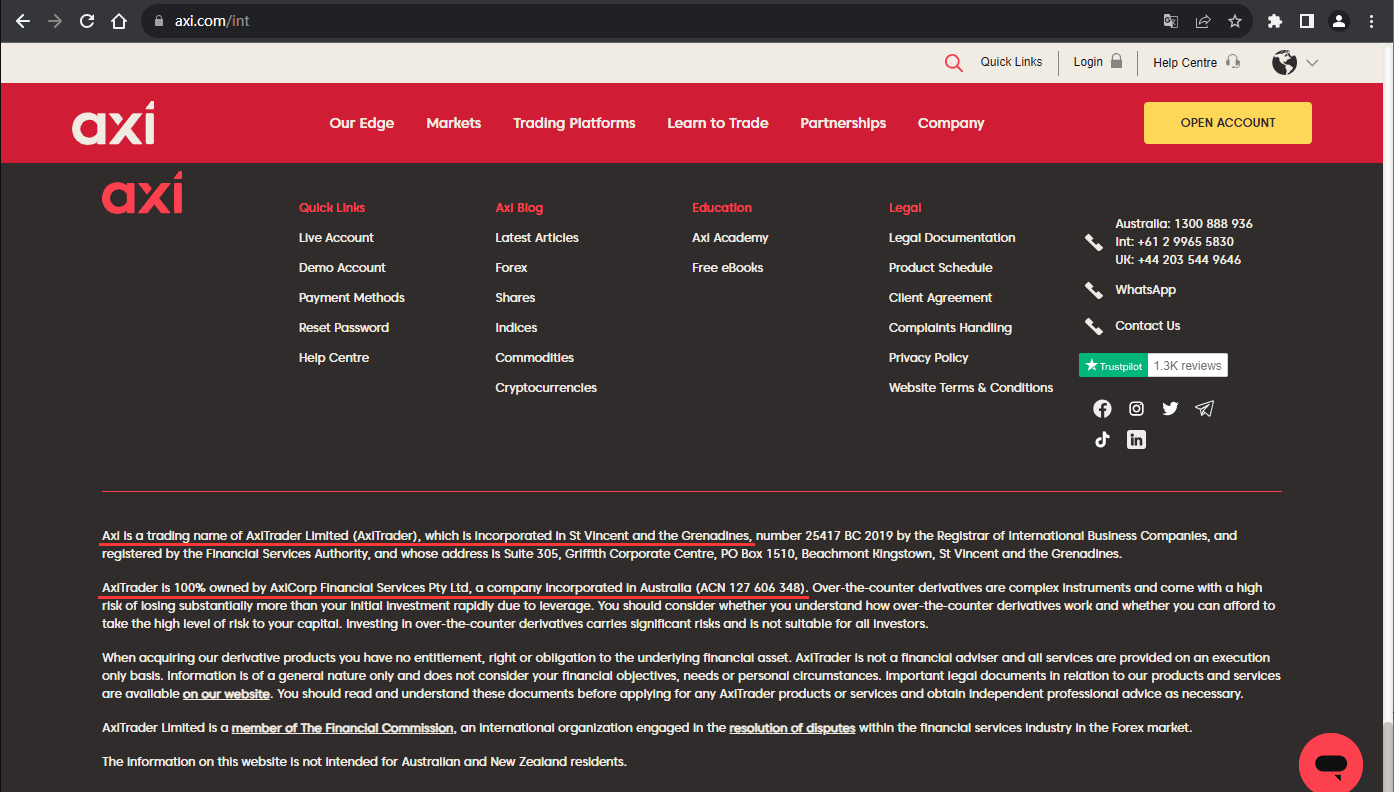Click the globe region selector icon
1394x792 pixels.
(1284, 62)
